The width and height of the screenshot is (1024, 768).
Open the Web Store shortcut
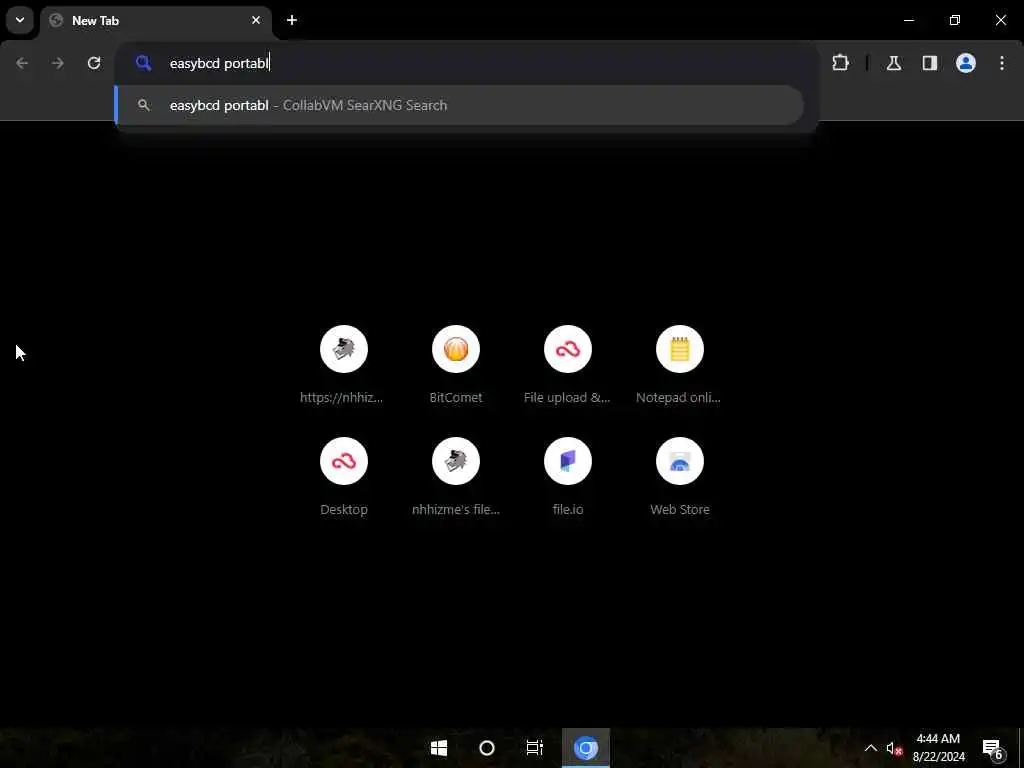[679, 477]
